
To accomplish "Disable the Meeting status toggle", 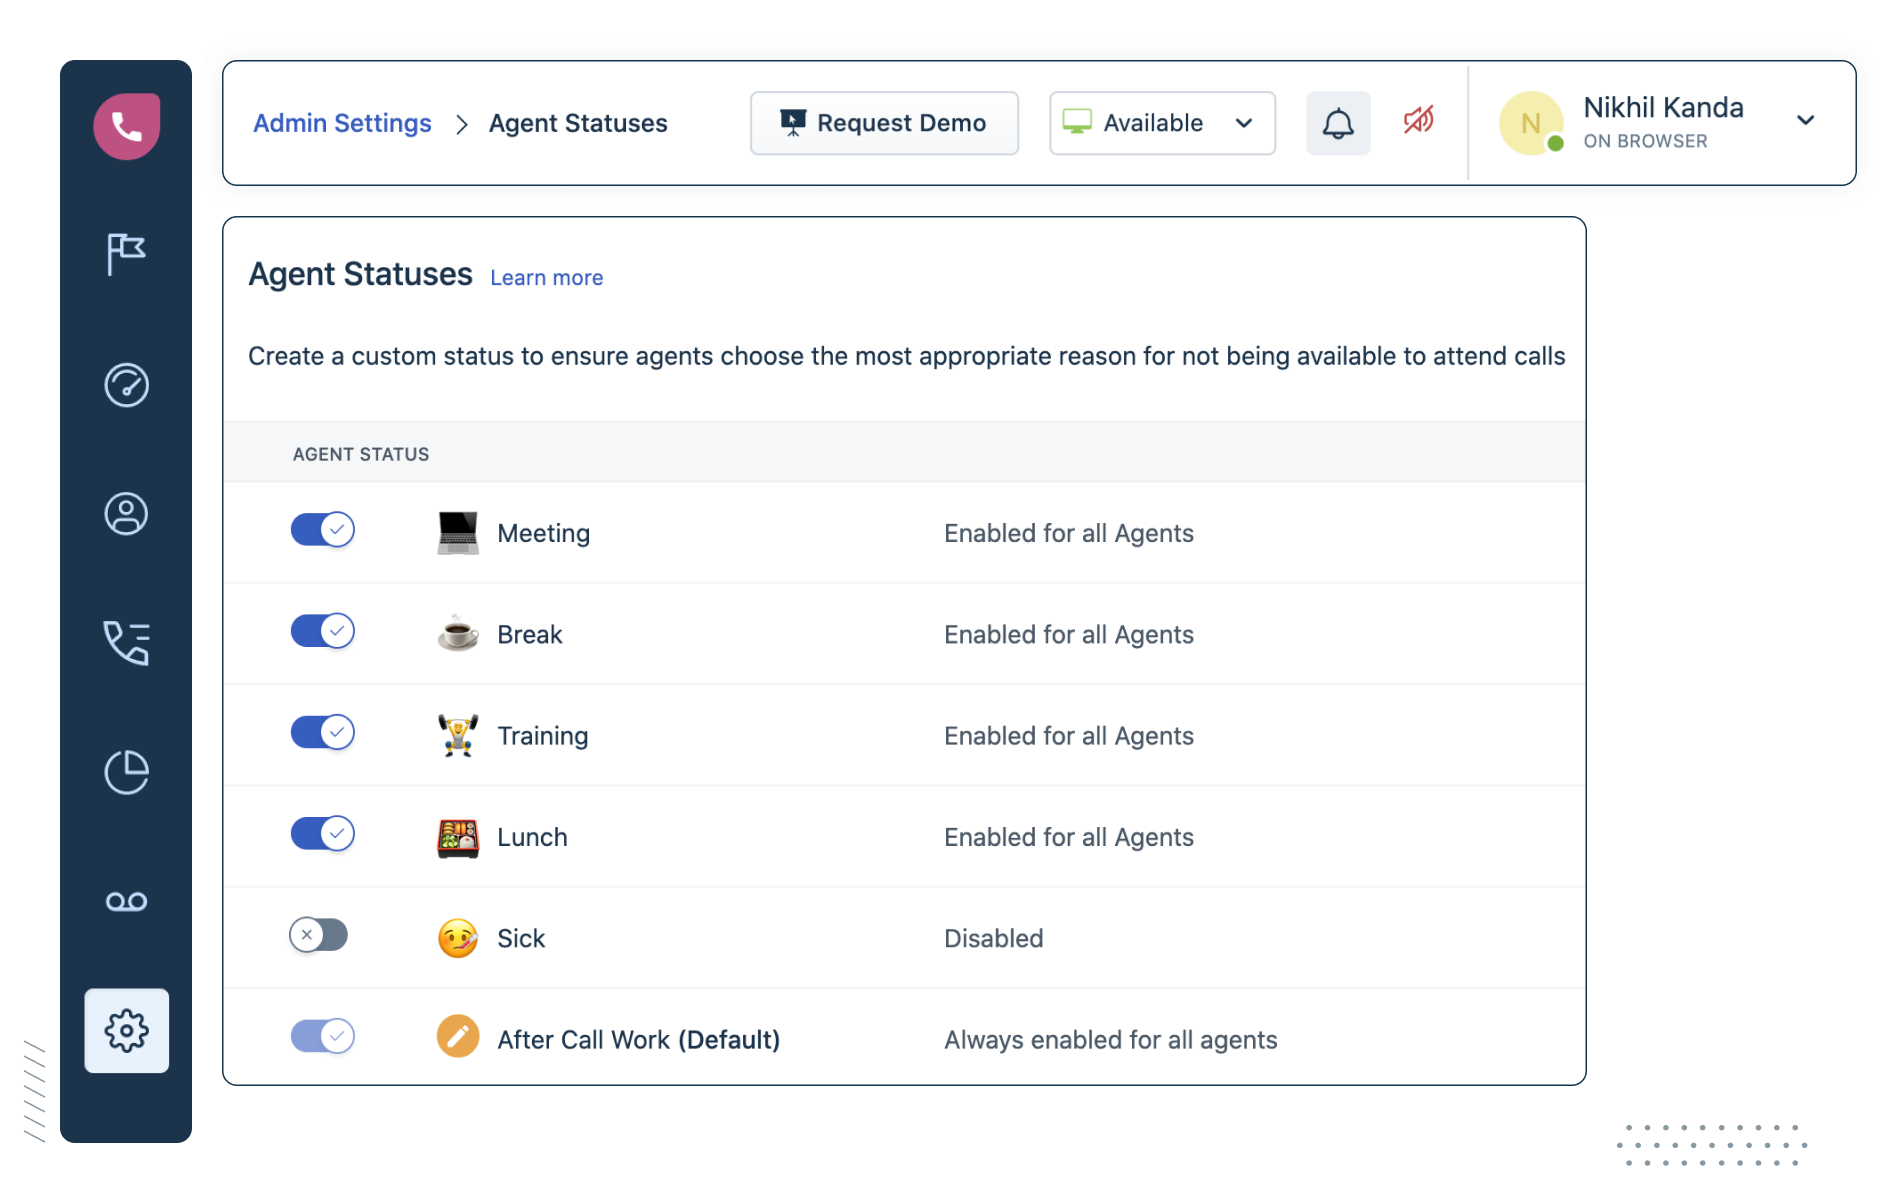I will (x=322, y=530).
